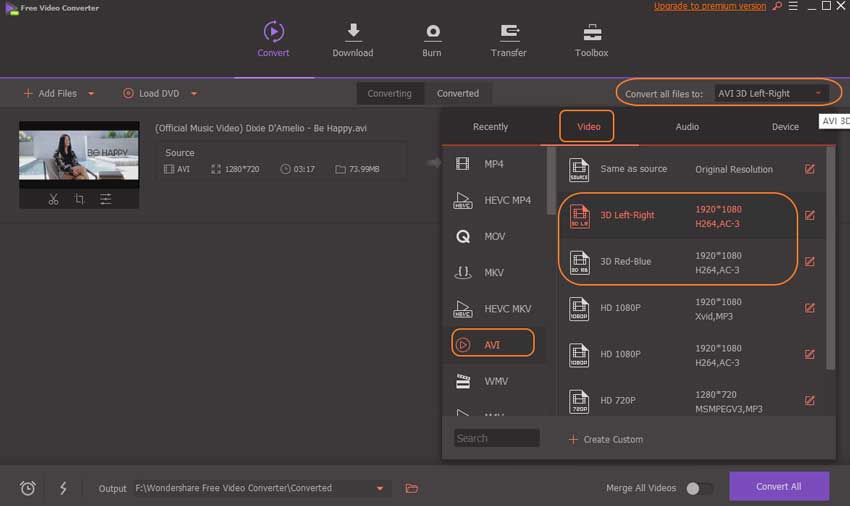Expand the Load DVD dropdown arrow
This screenshot has width=850, height=506.
coord(194,93)
